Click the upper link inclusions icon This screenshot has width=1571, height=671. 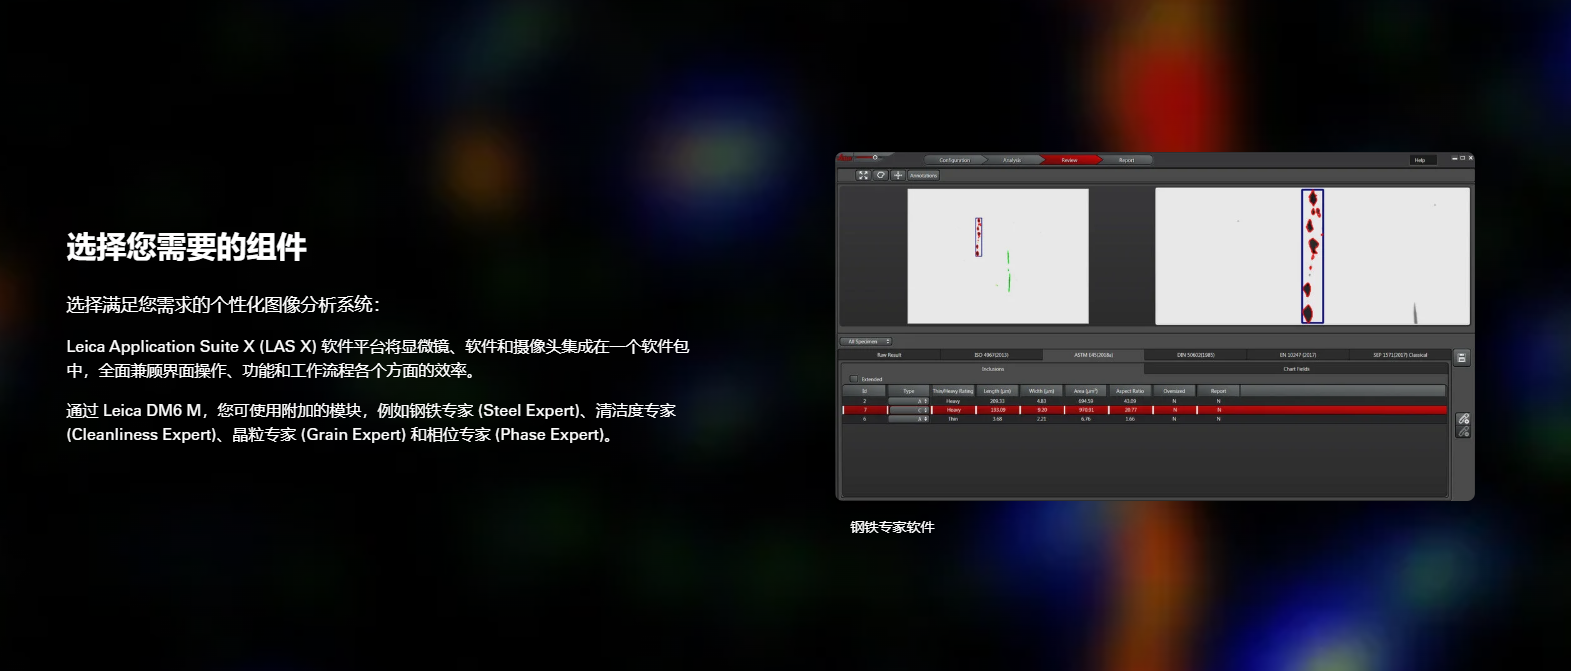[x=1463, y=418]
